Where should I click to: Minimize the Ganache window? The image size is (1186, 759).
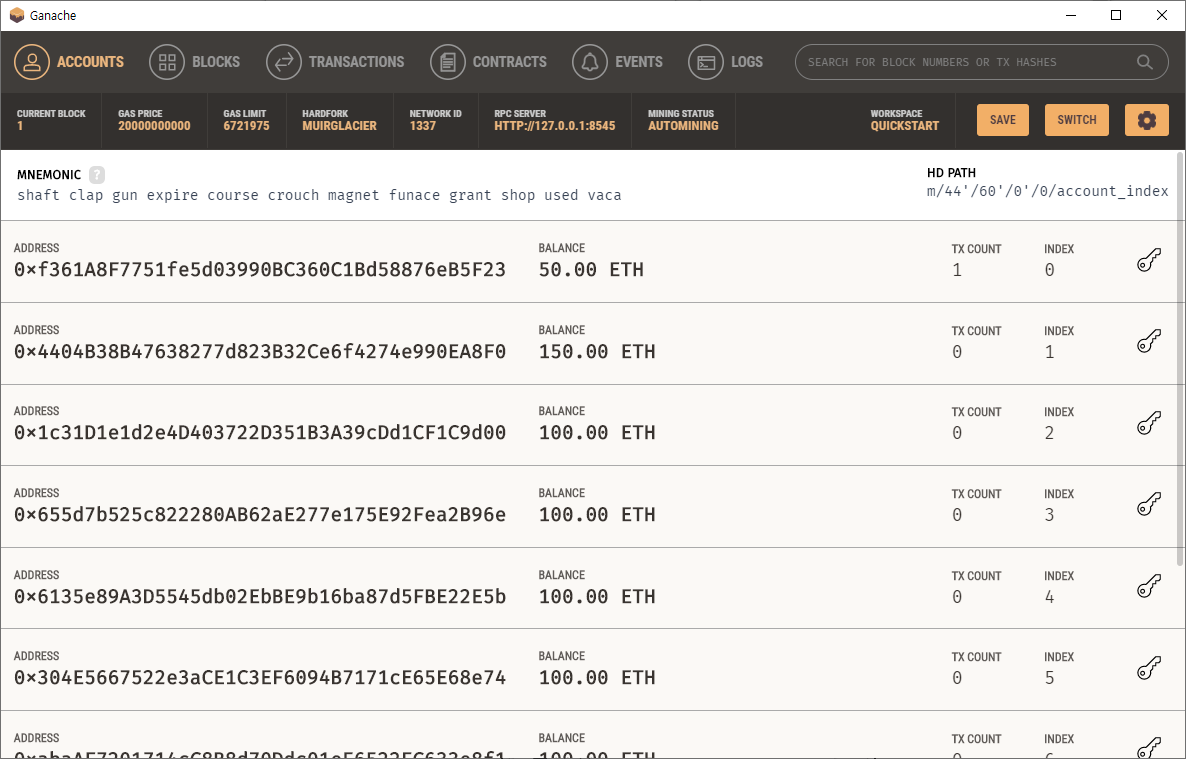click(1071, 15)
